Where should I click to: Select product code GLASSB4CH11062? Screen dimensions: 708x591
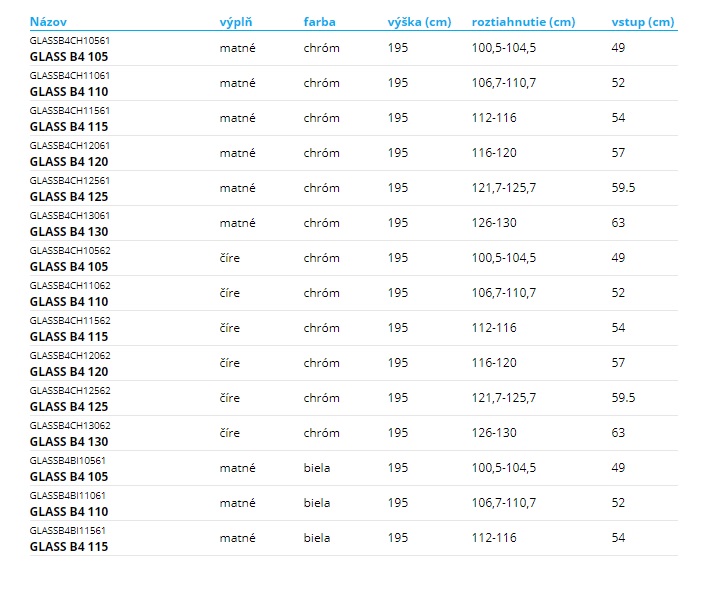70,285
